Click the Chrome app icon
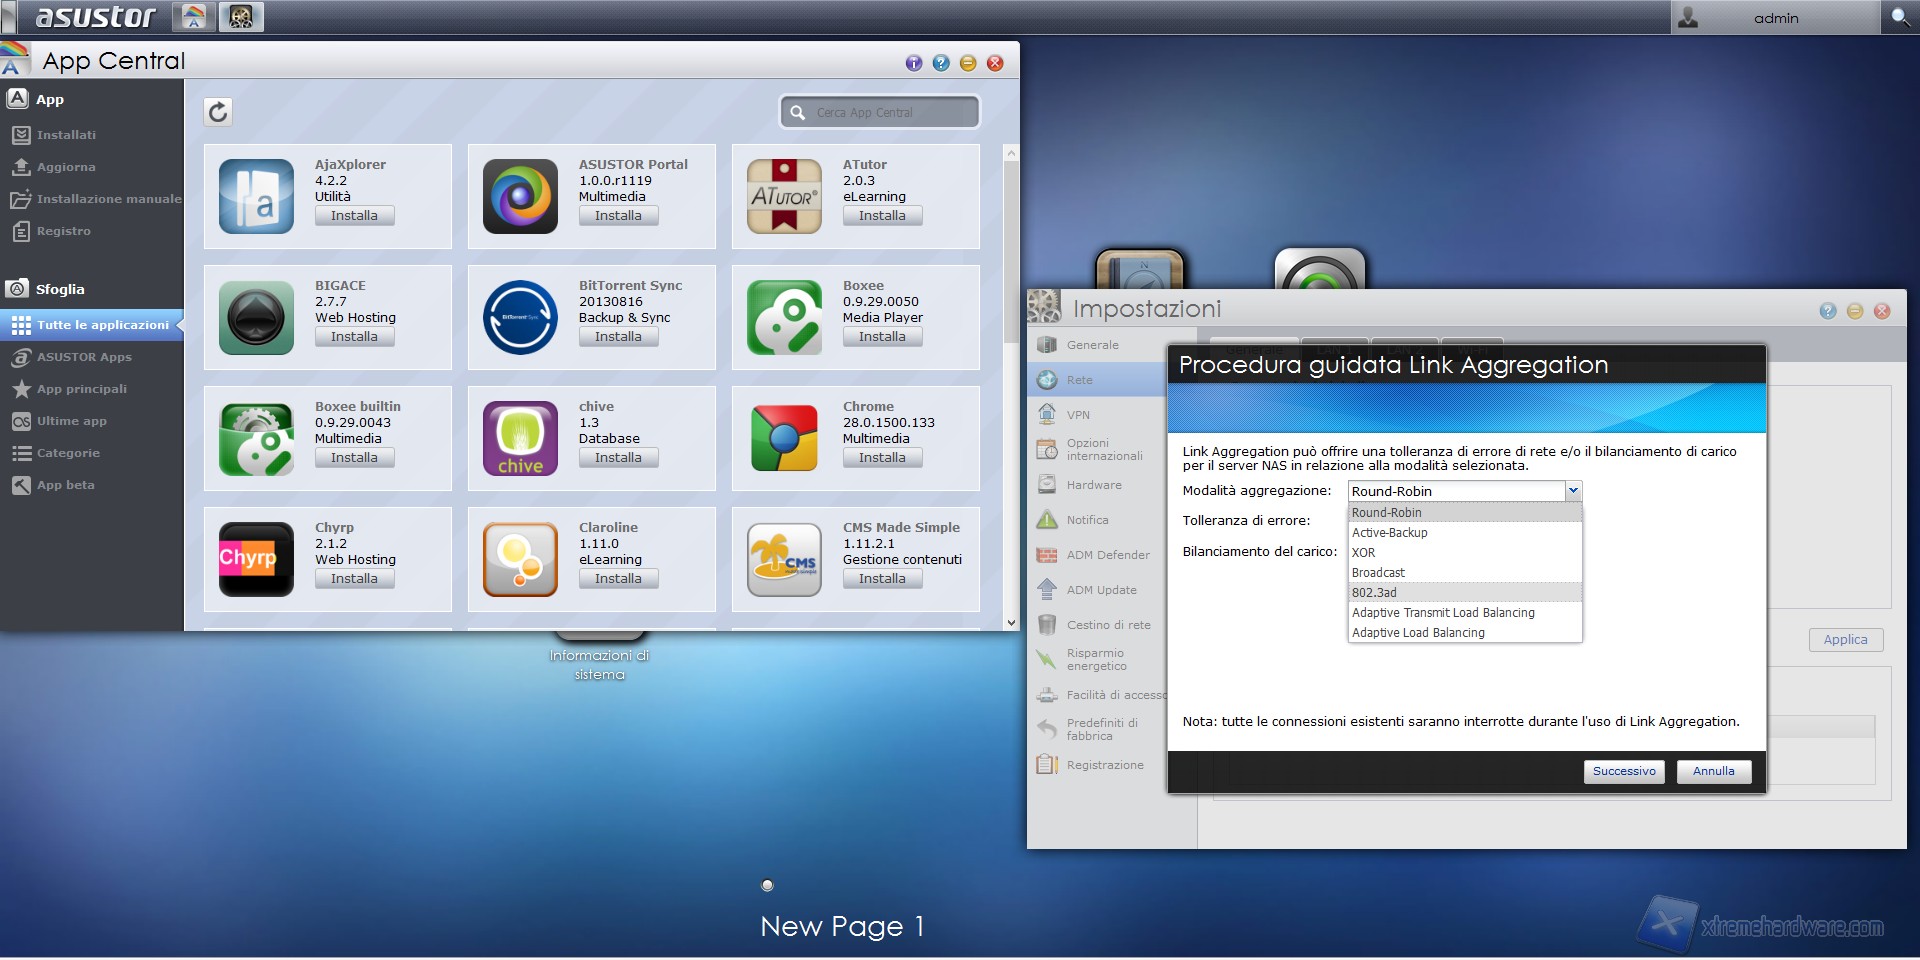 pyautogui.click(x=784, y=438)
